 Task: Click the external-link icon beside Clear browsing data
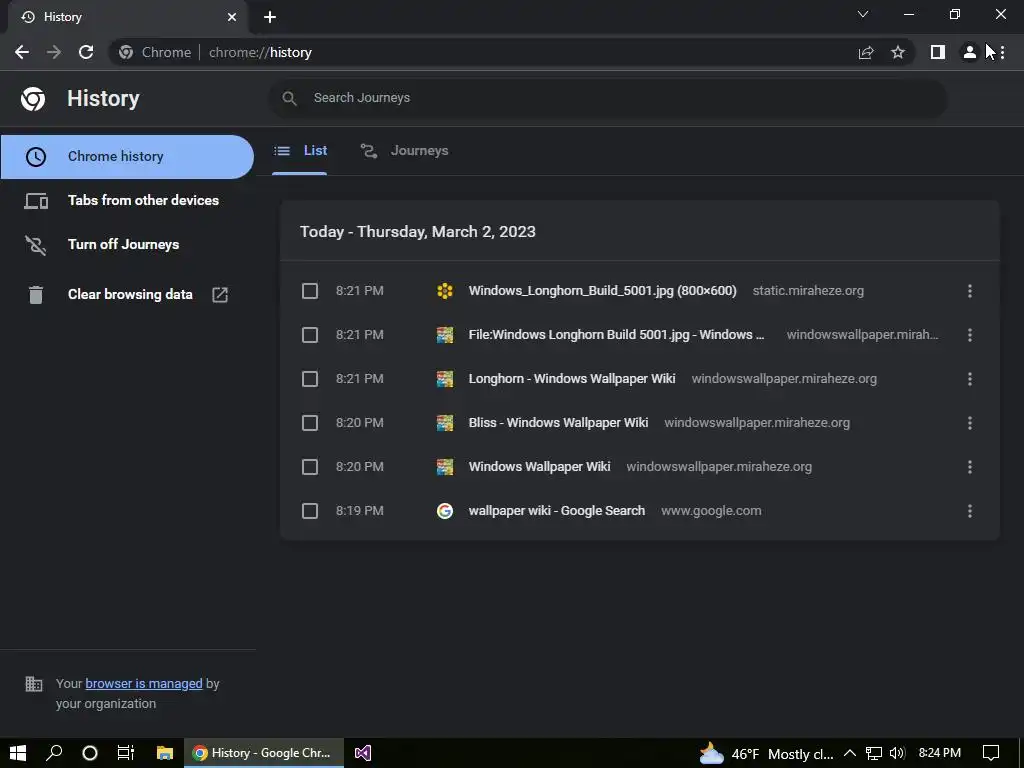pyautogui.click(x=220, y=295)
